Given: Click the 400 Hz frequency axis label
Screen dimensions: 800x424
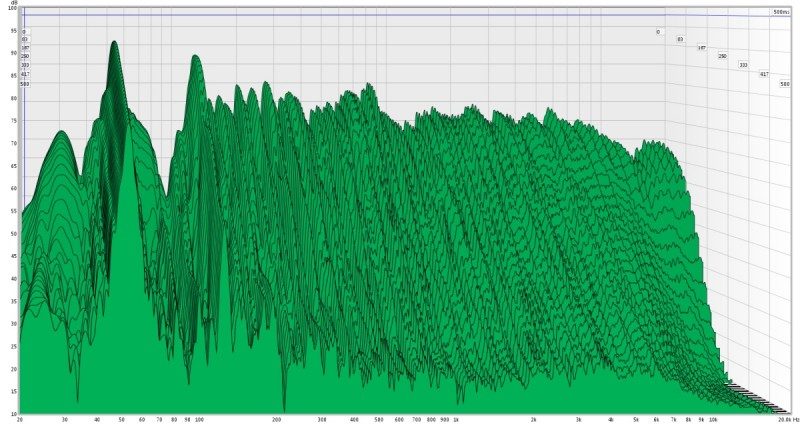Looking at the screenshot, I should click(354, 419).
